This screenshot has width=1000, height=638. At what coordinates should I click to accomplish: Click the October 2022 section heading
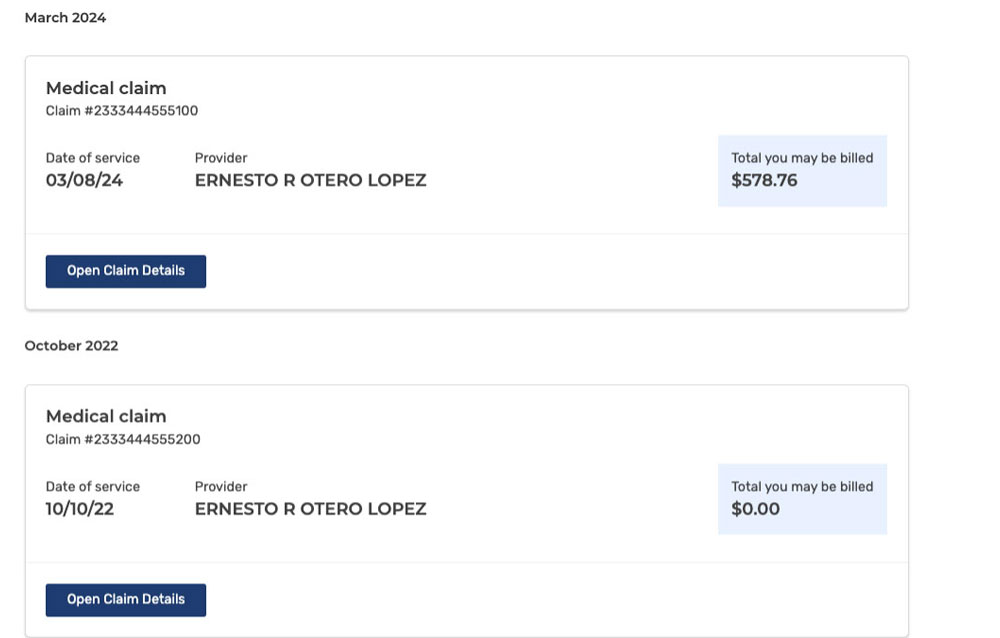71,346
